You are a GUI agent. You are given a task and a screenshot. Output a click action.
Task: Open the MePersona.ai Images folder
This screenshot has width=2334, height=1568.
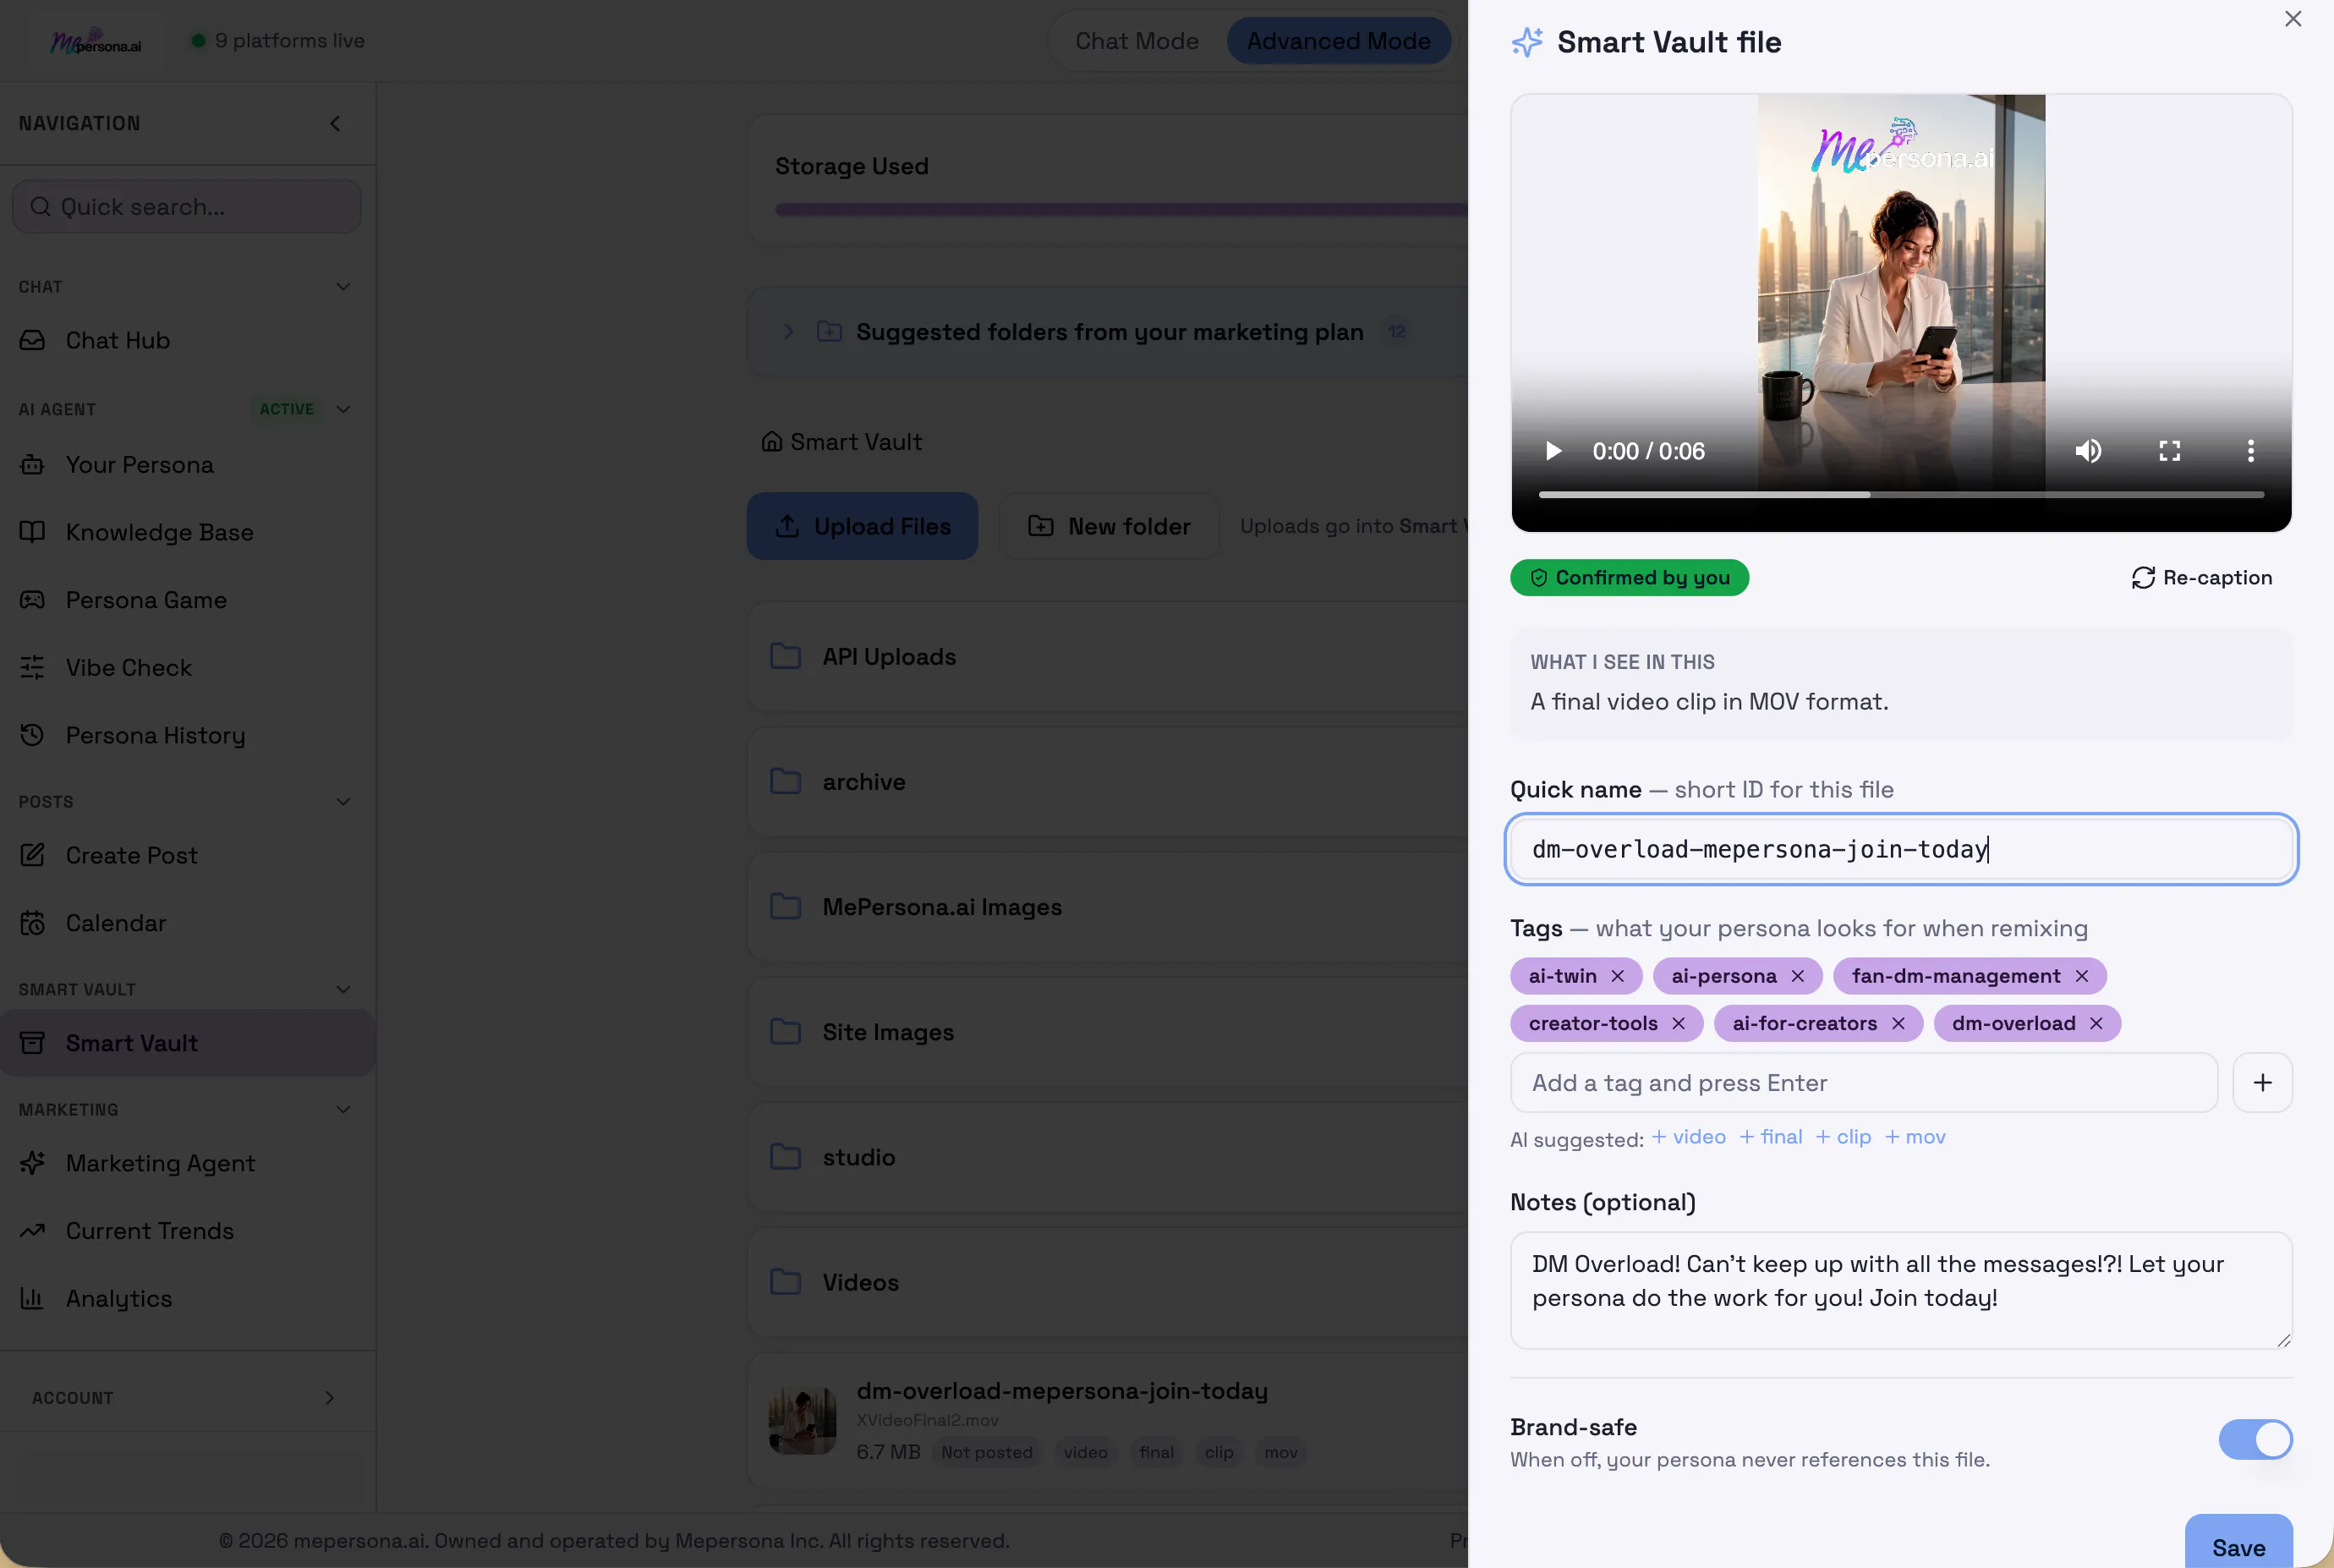click(1108, 907)
